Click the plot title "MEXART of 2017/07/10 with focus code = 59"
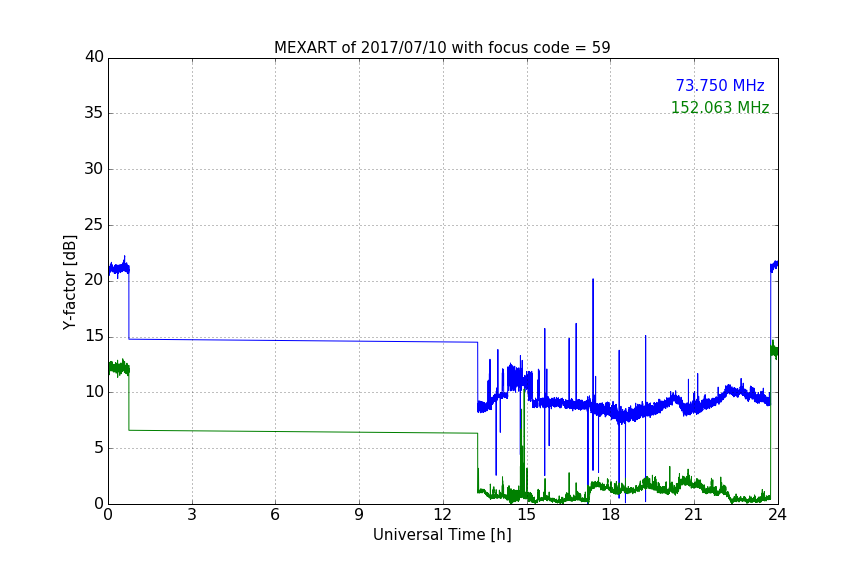 (x=442, y=48)
